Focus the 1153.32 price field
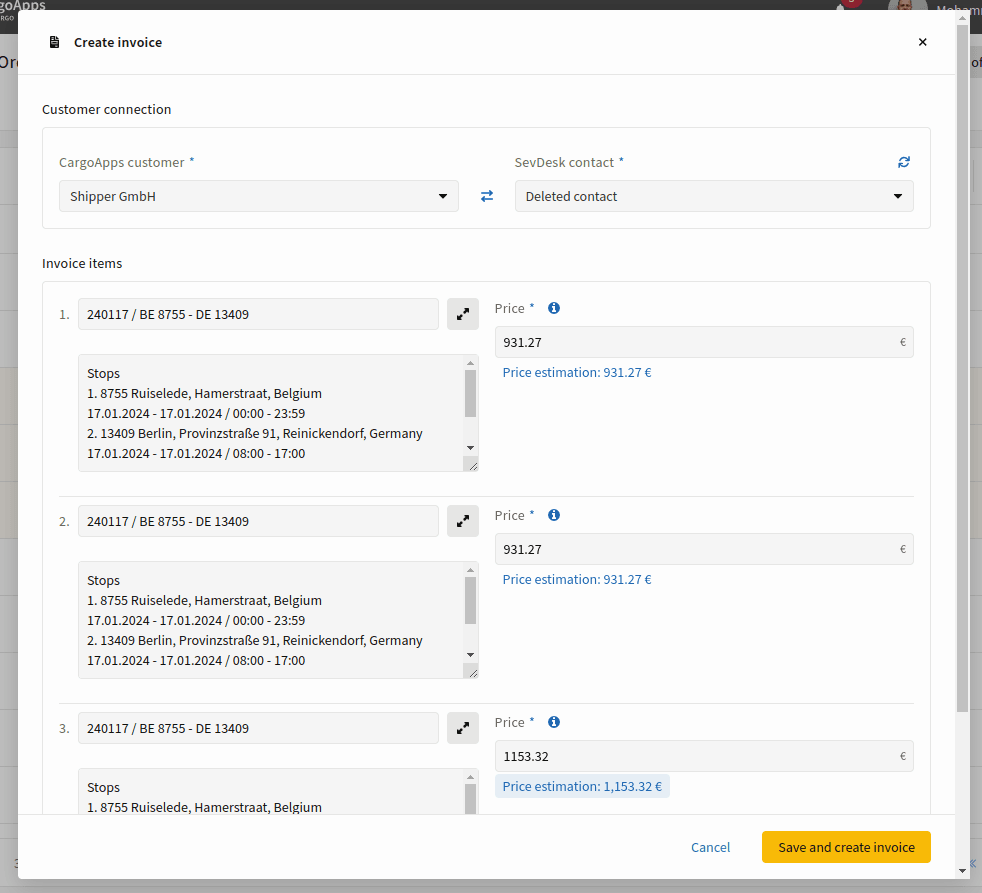Screen dimensions: 982x893 pos(704,756)
